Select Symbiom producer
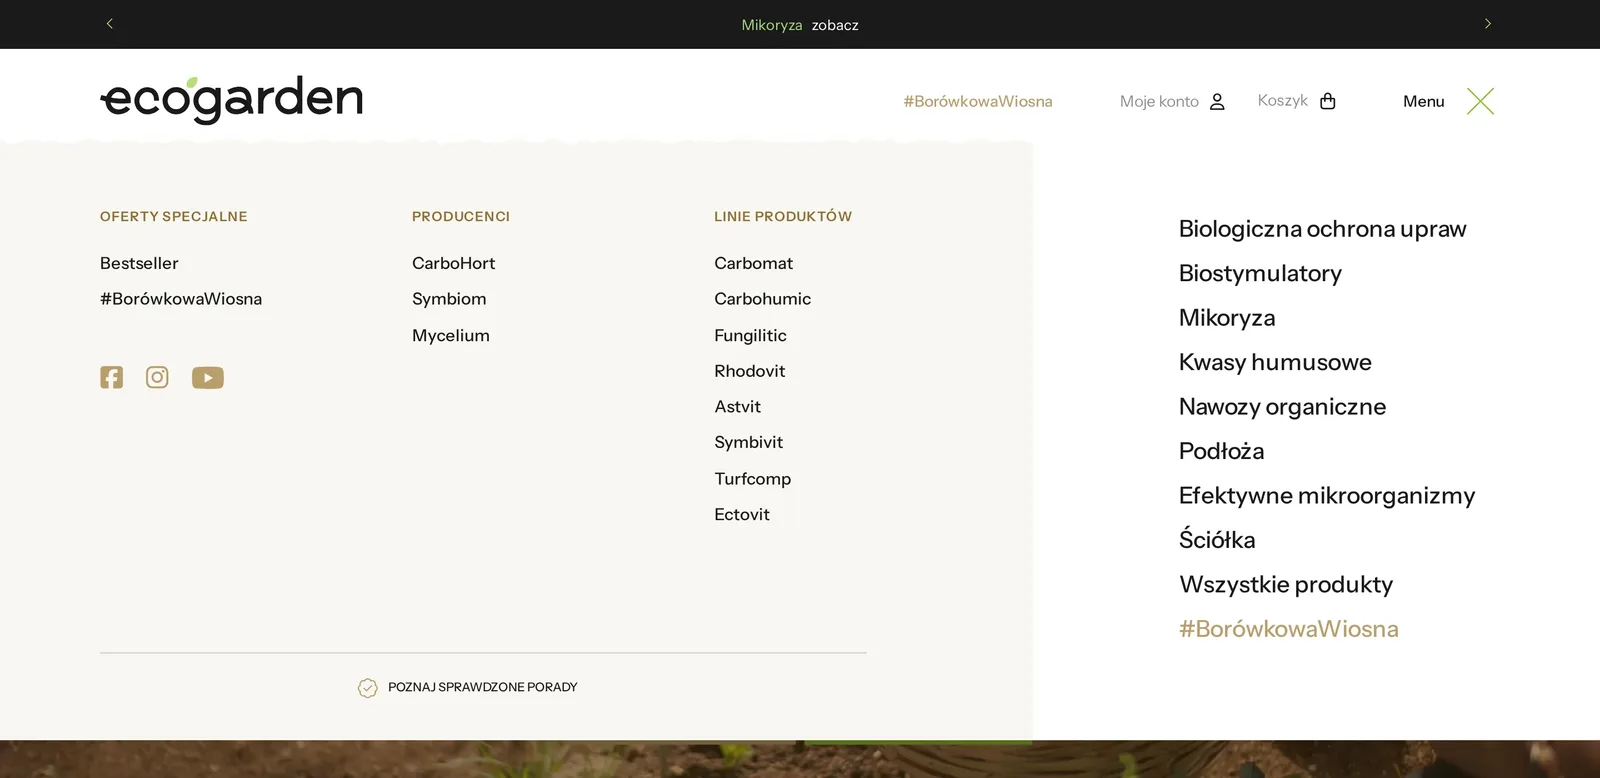The width and height of the screenshot is (1600, 778). 449,299
